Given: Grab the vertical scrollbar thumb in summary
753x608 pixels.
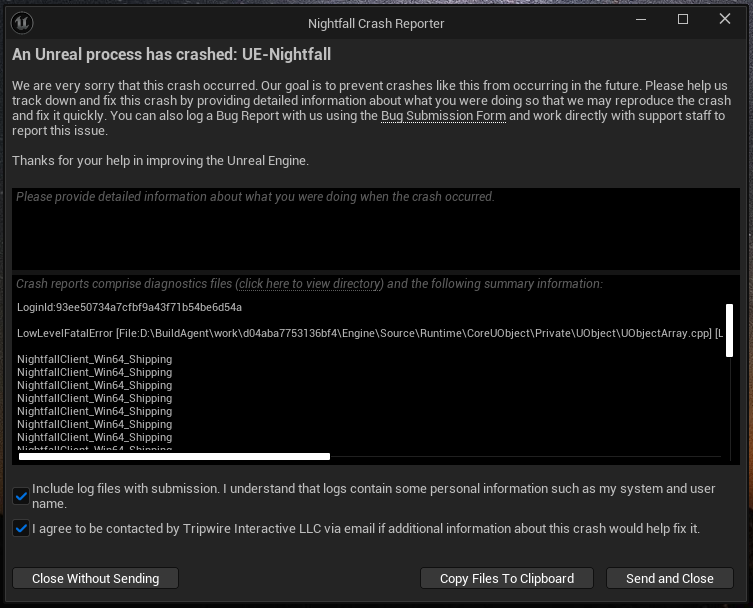Looking at the screenshot, I should (729, 330).
